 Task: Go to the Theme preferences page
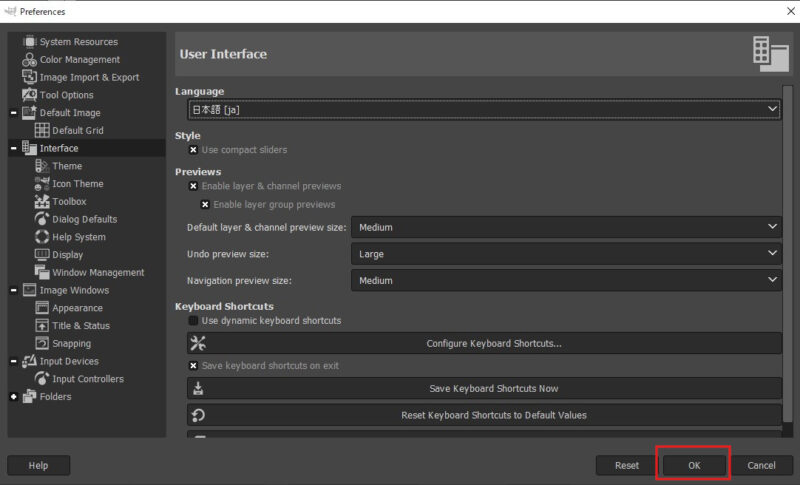(67, 166)
